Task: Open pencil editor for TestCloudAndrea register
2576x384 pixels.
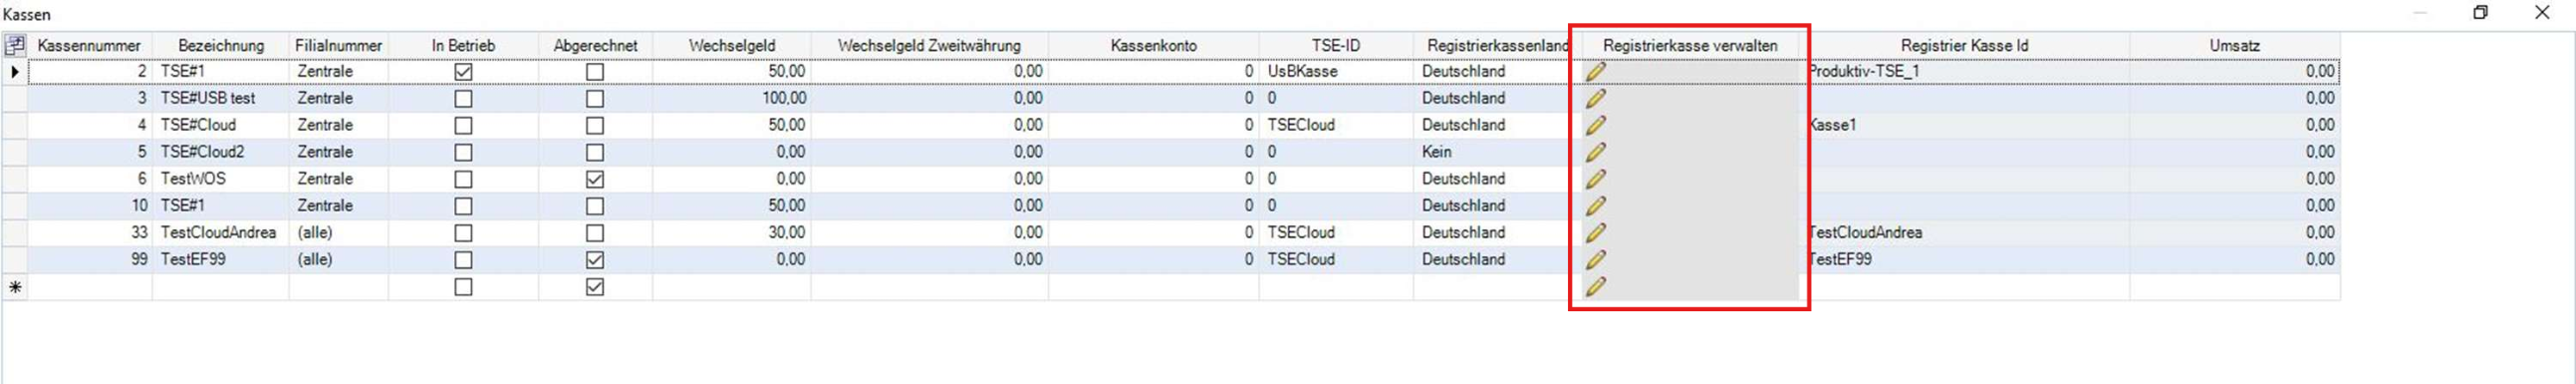Action: click(x=1595, y=232)
